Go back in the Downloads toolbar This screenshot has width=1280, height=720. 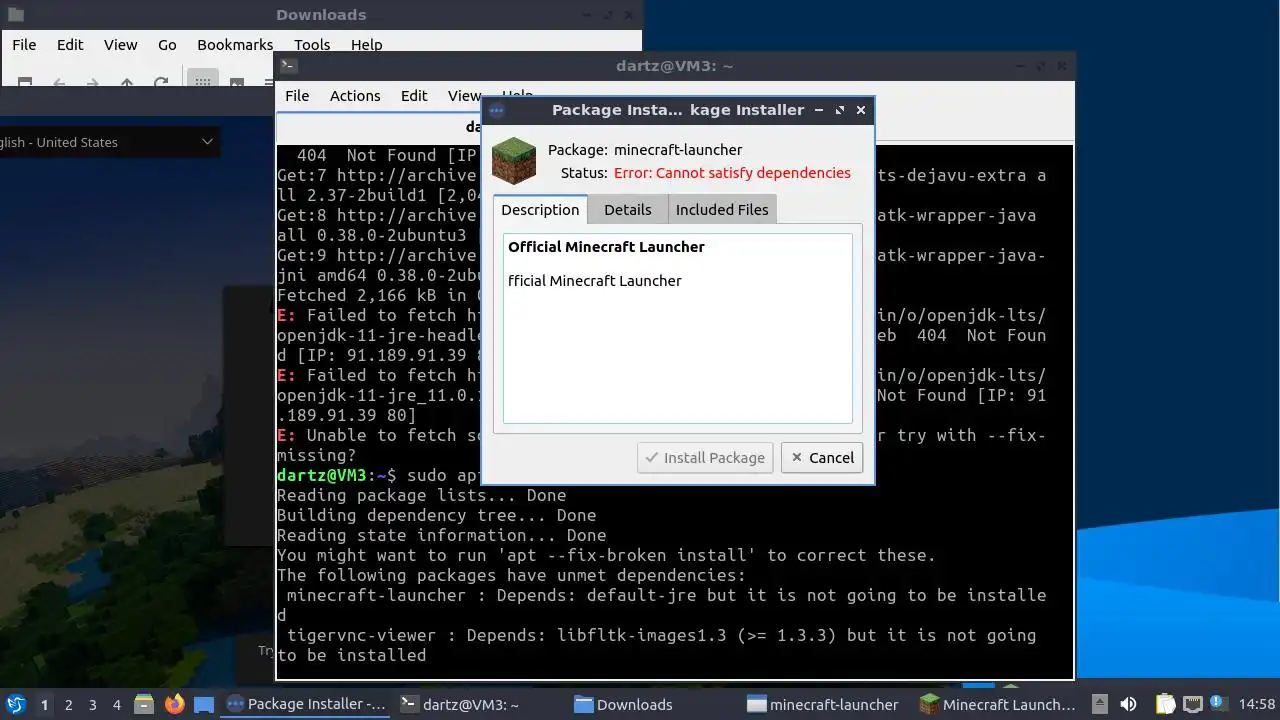(59, 83)
